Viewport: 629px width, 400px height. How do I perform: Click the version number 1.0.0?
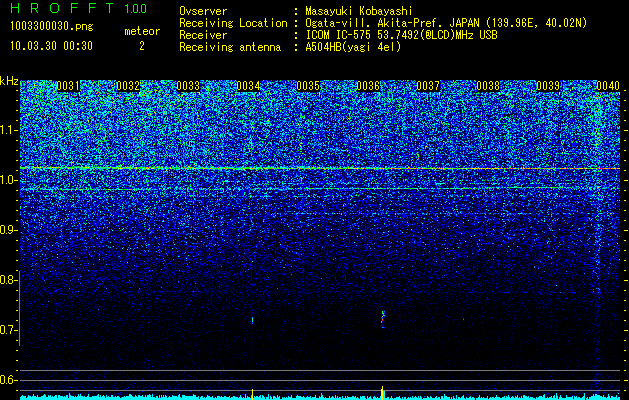(135, 8)
